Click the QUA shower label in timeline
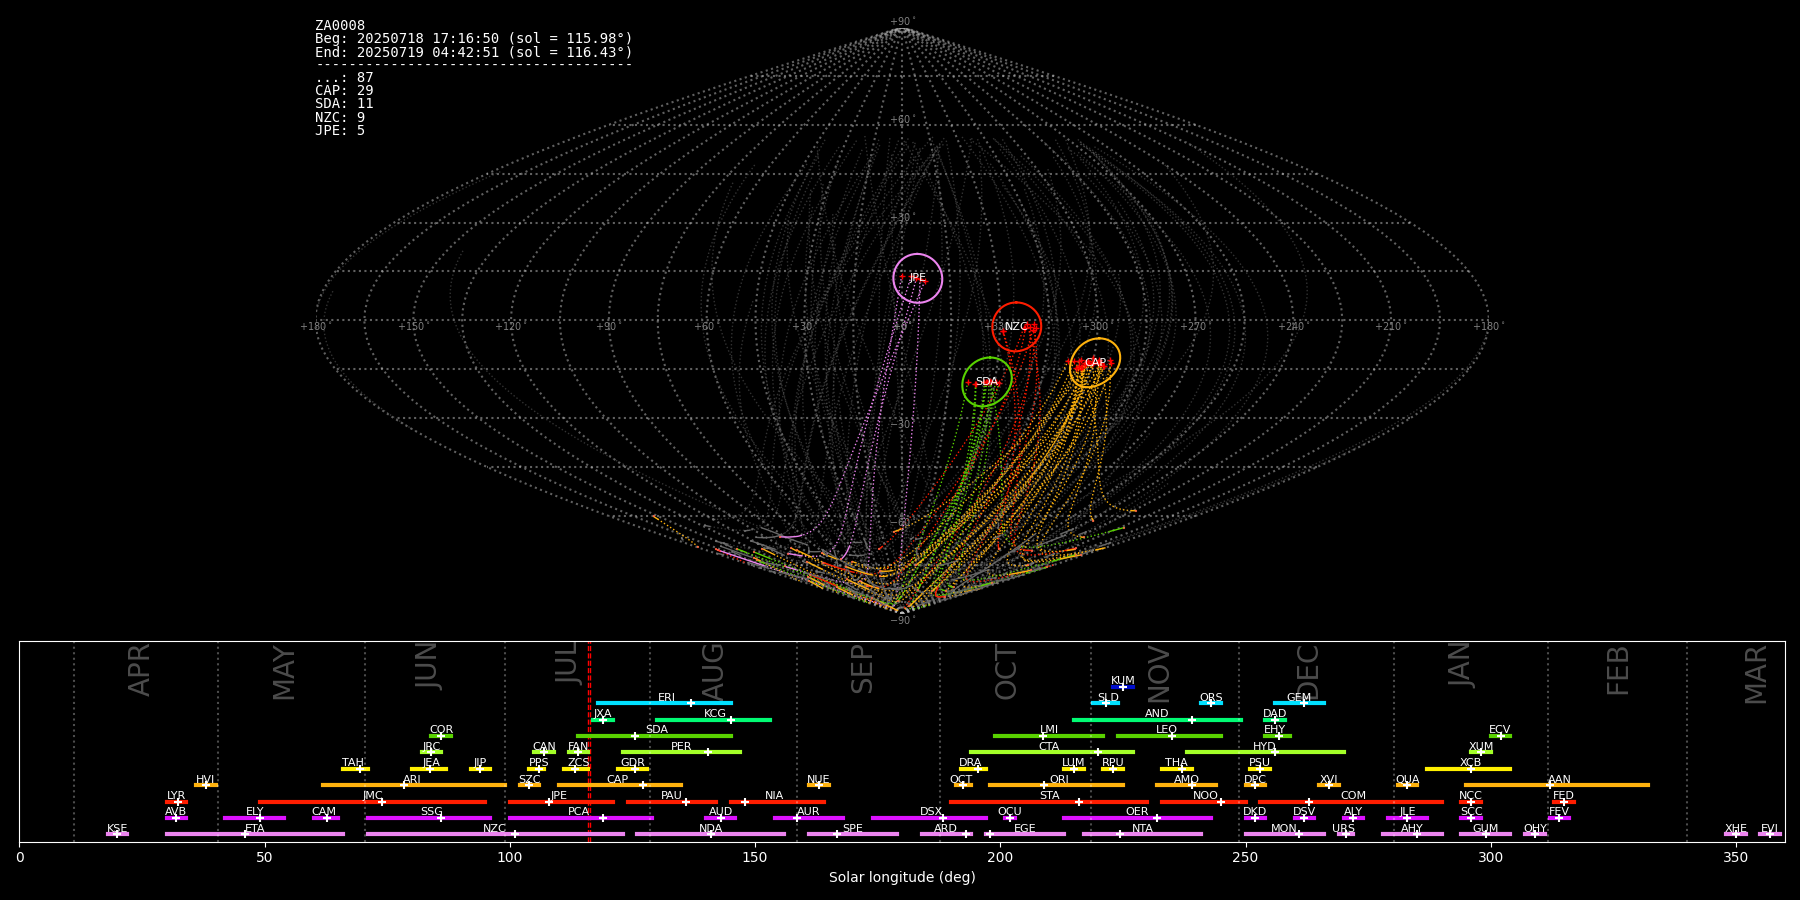 tap(1407, 780)
